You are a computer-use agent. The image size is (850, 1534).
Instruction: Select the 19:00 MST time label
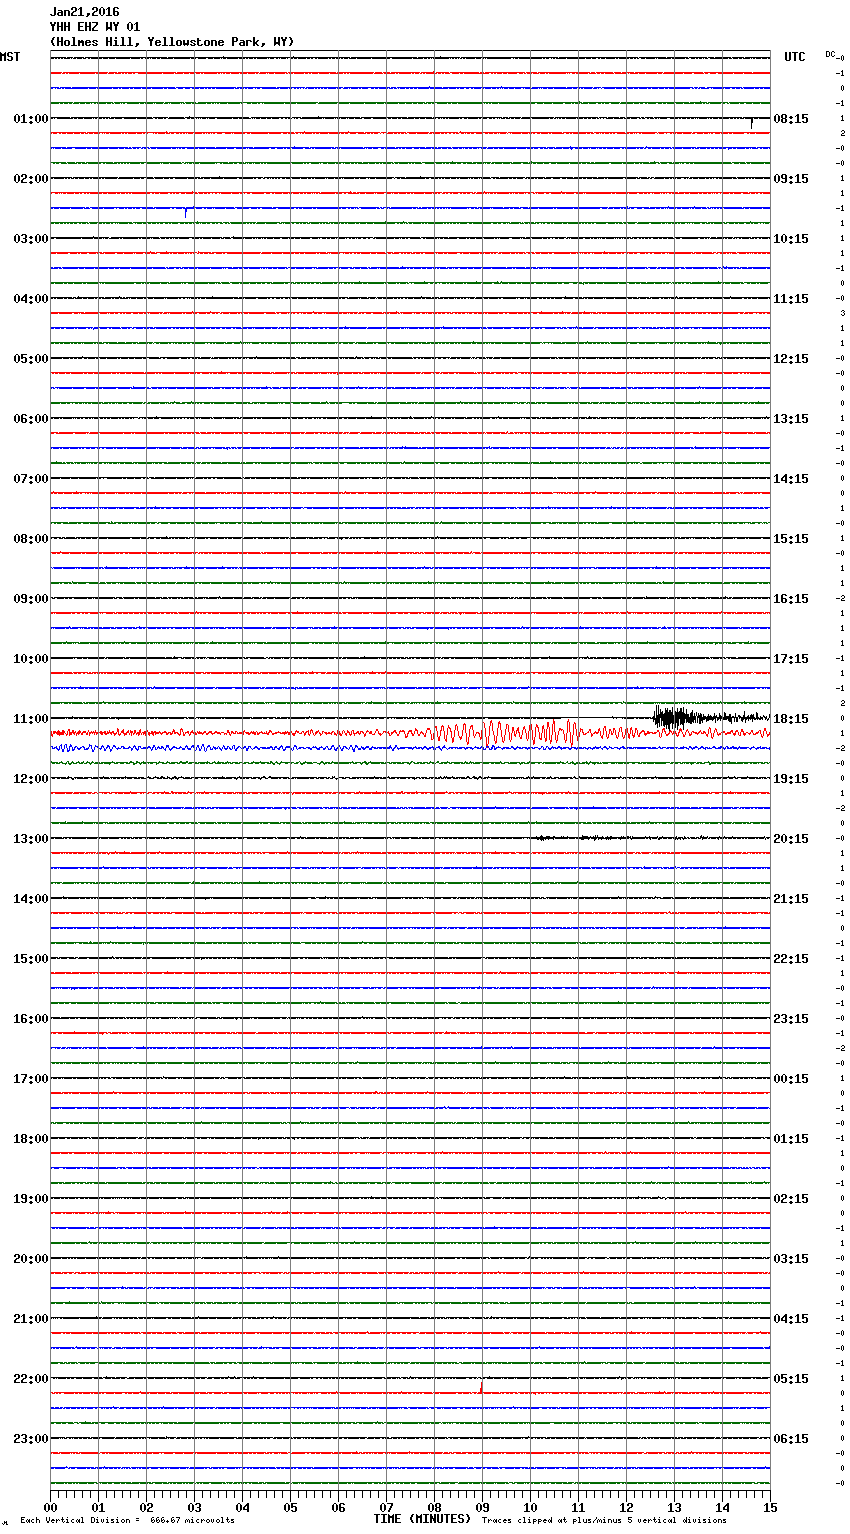(x=31, y=1199)
